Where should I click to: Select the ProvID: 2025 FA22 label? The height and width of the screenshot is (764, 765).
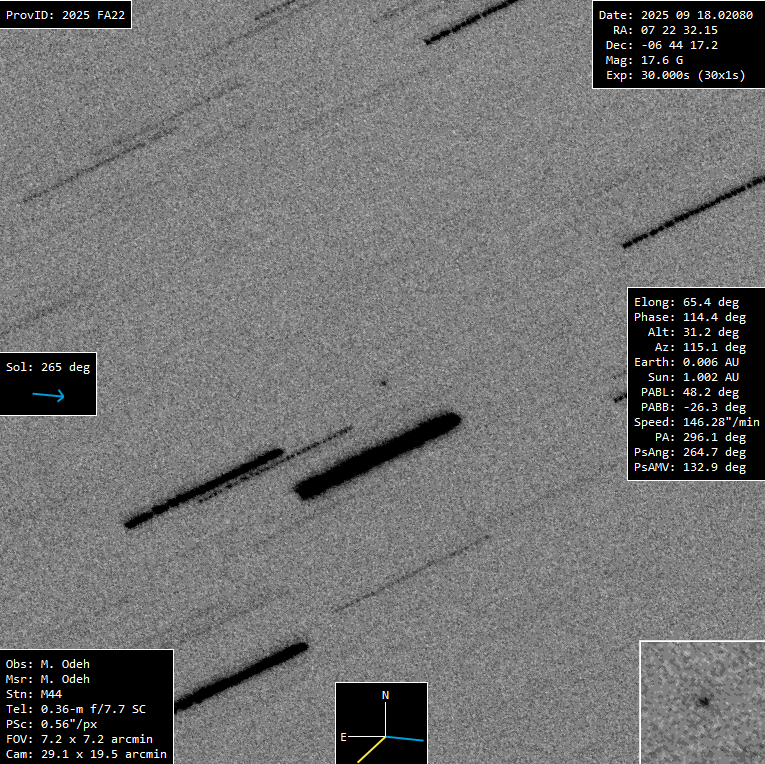65,15
